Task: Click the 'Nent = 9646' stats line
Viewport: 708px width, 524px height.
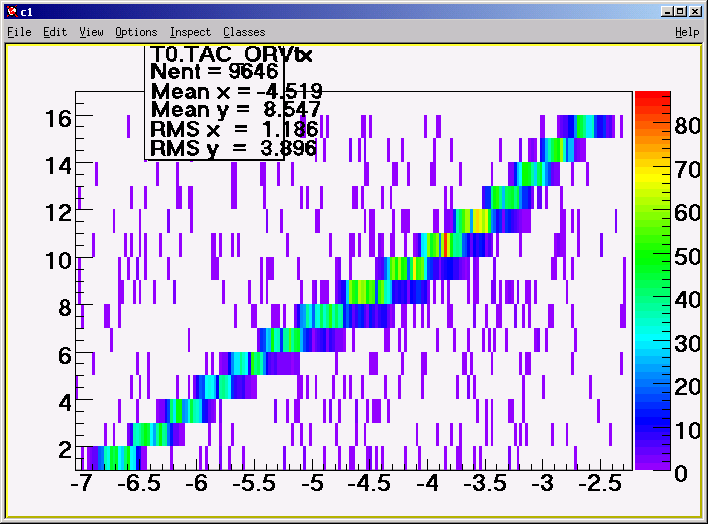Action: (214, 71)
